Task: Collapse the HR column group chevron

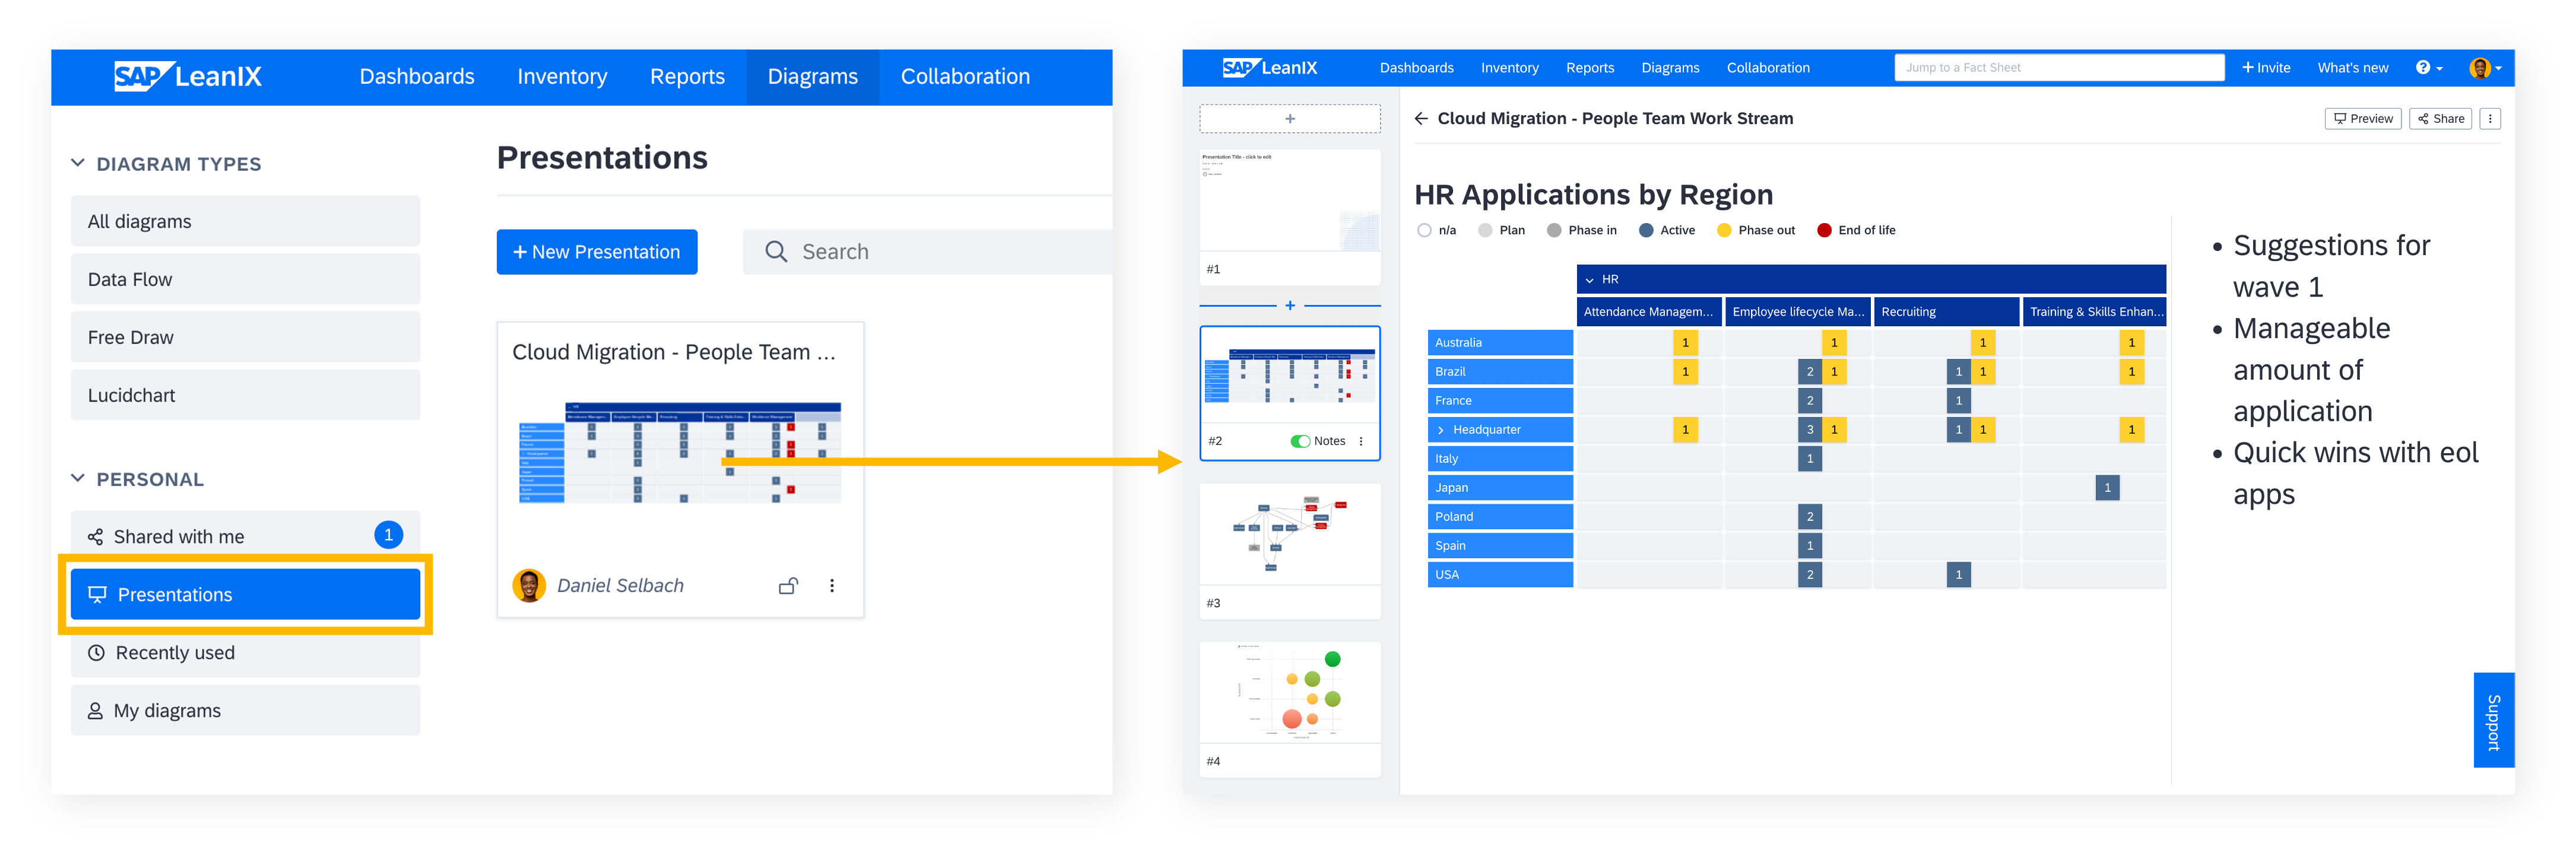Action: [x=1590, y=280]
